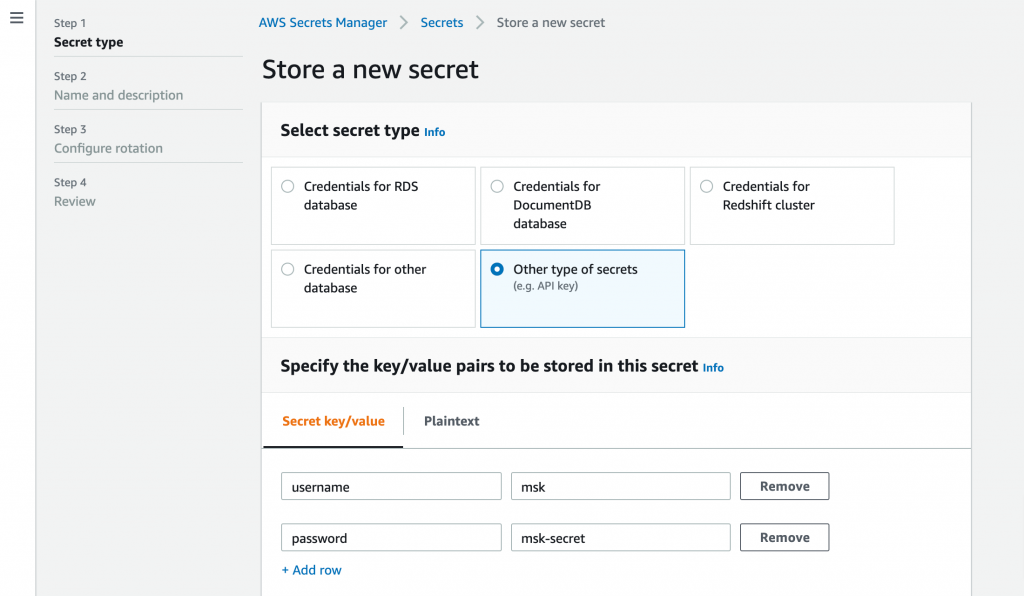Open the navigation sidebar hamburger menu
1024x596 pixels.
(16, 17)
